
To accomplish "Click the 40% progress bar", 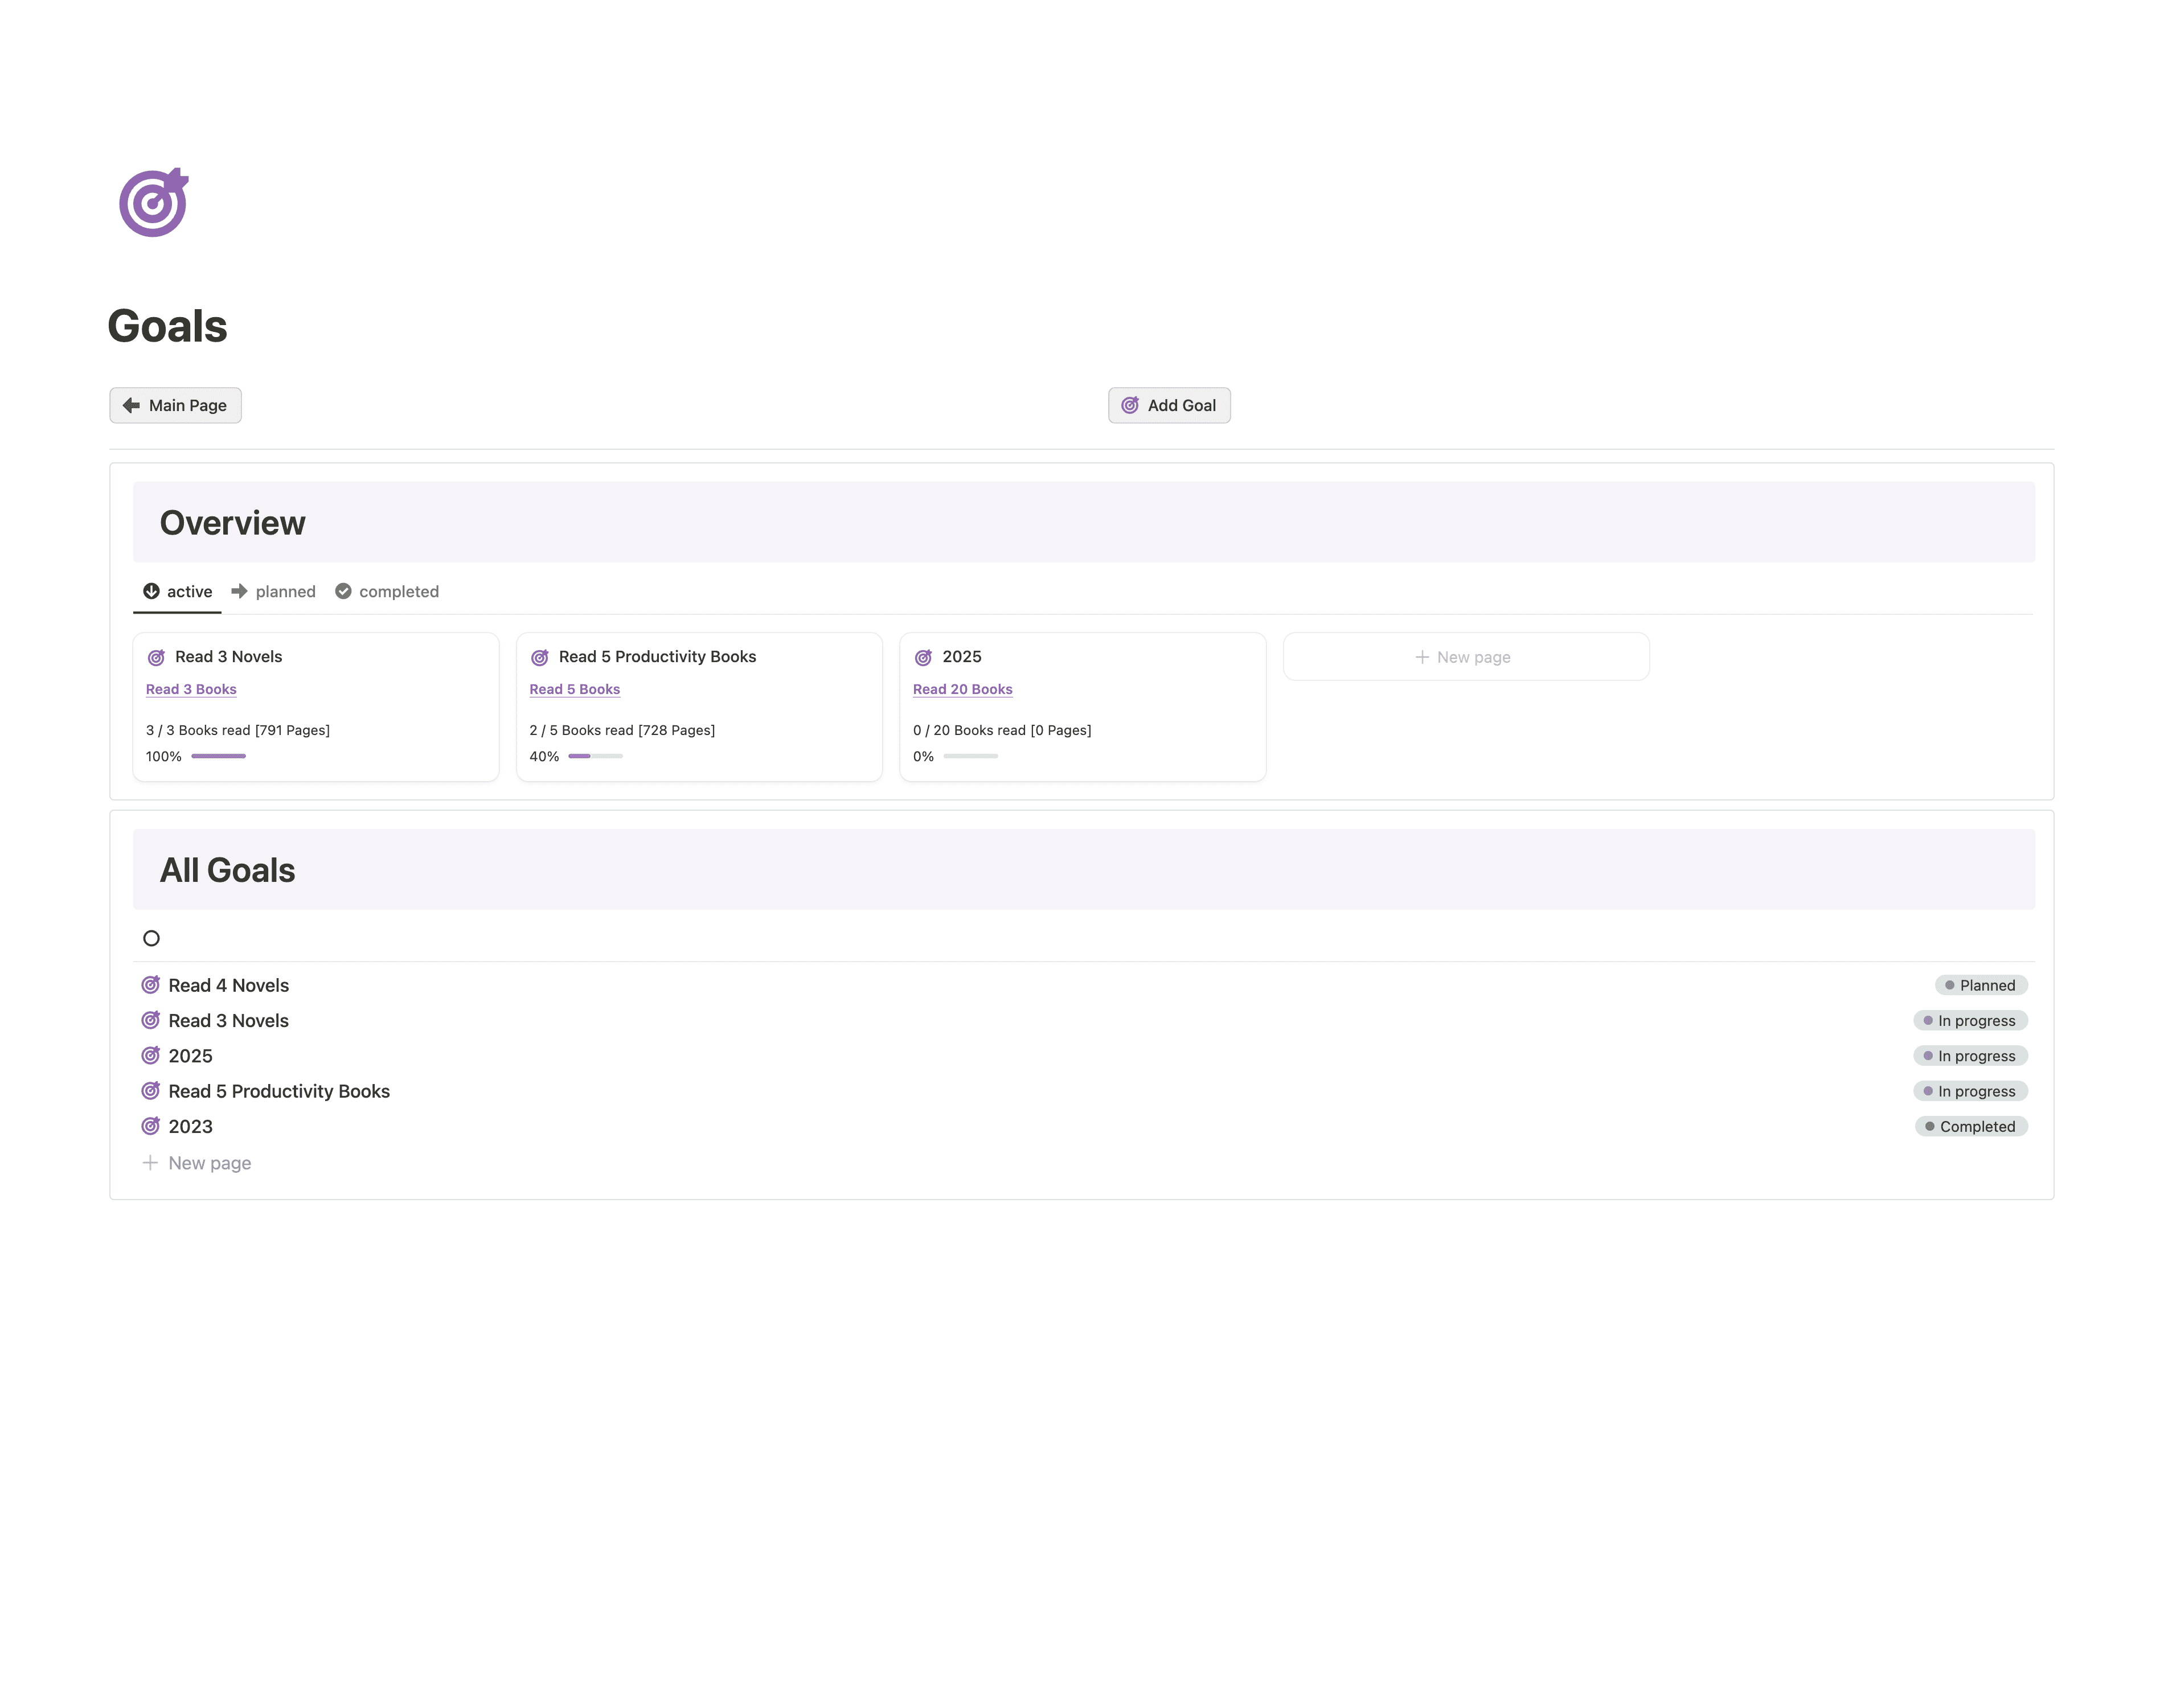I will [x=595, y=756].
